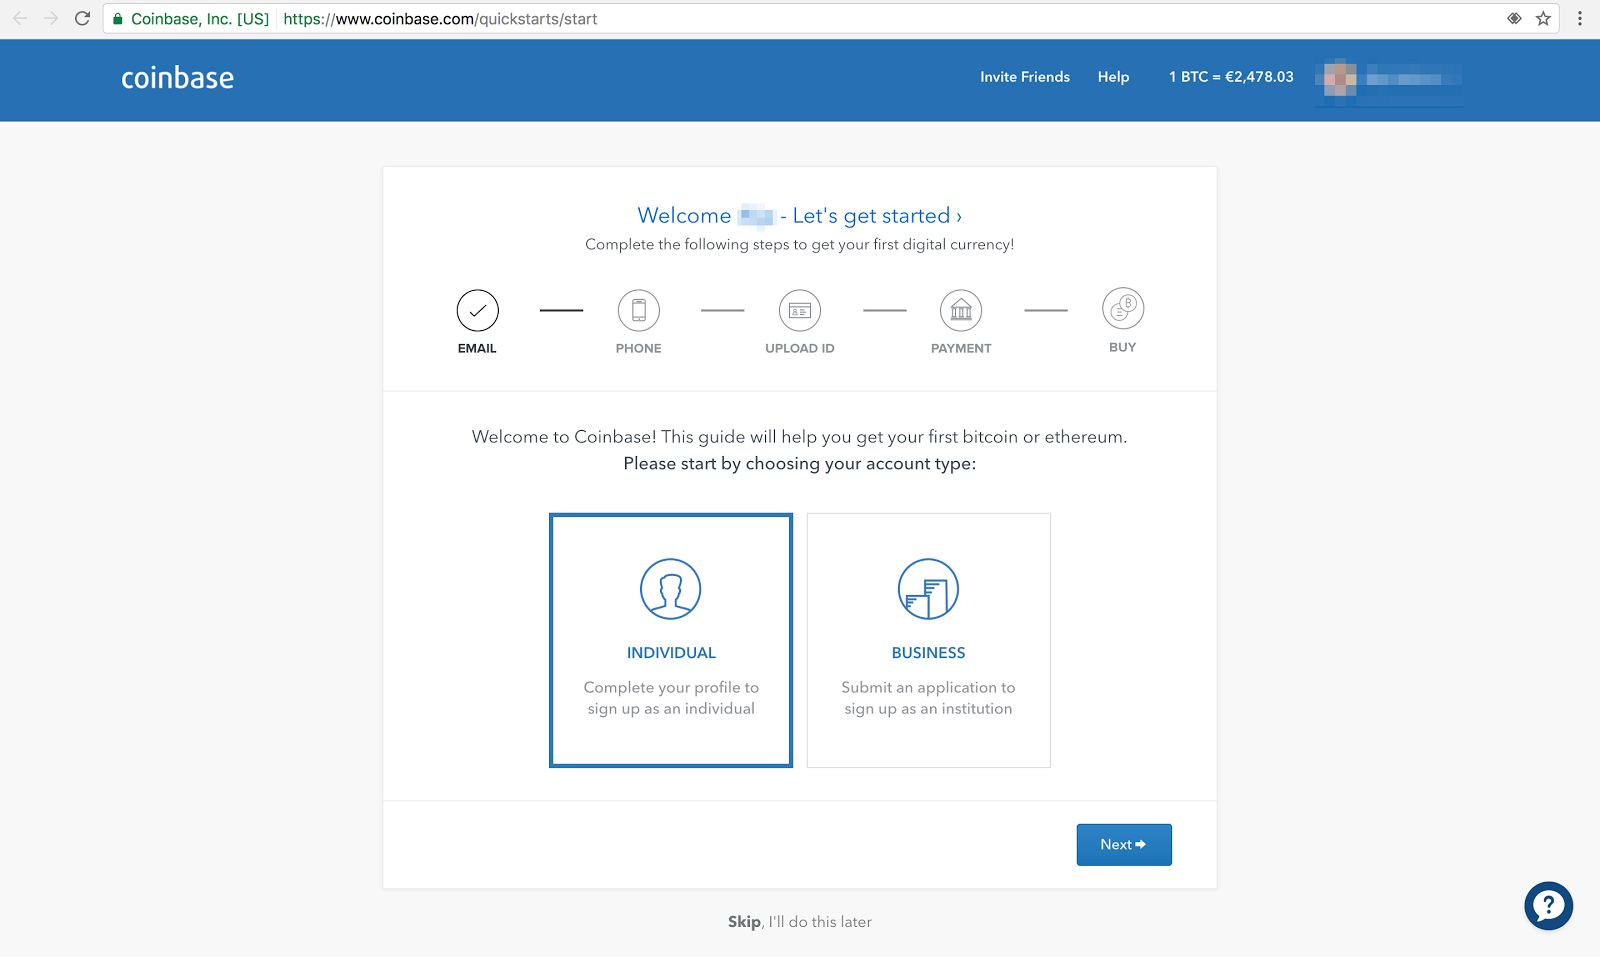The image size is (1600, 957).
Task: Open Help in the header
Action: click(1113, 77)
